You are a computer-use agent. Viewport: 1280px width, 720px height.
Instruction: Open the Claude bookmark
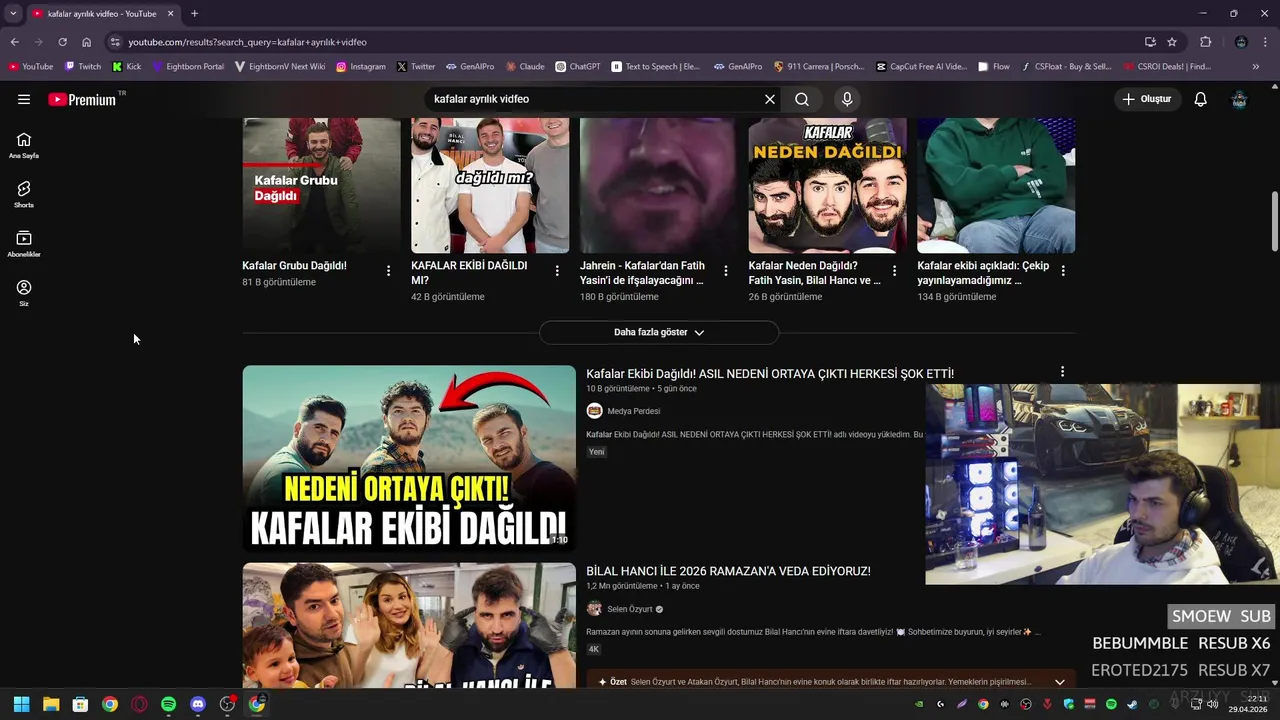tap(525, 67)
